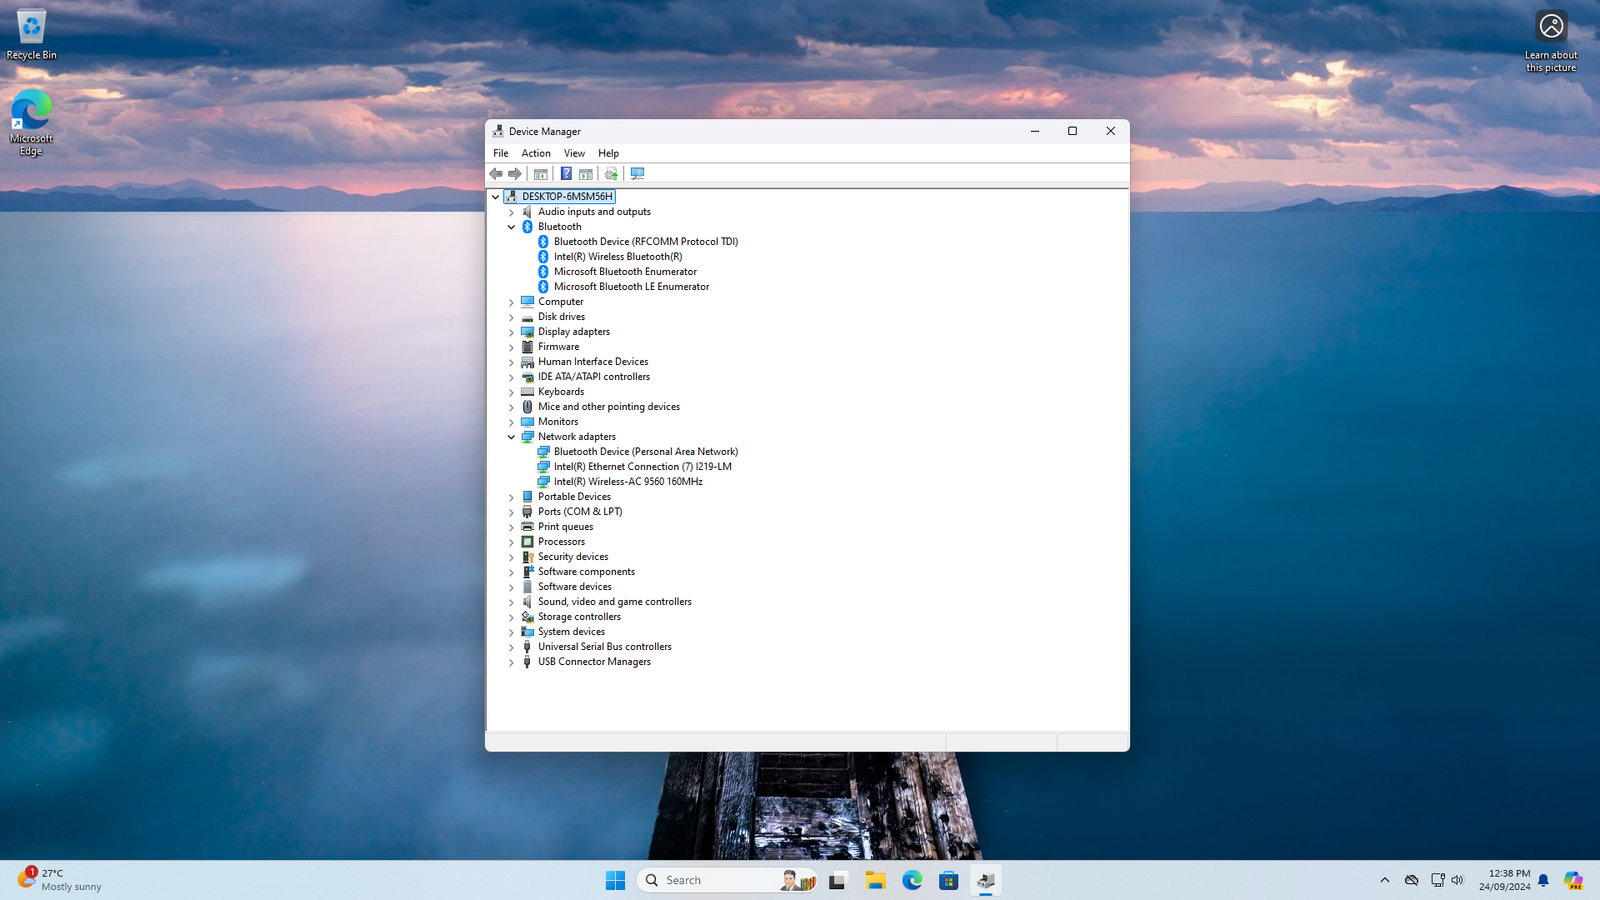This screenshot has height=900, width=1600.
Task: Click Scan for hardware changes toolbar icon
Action: click(x=637, y=174)
